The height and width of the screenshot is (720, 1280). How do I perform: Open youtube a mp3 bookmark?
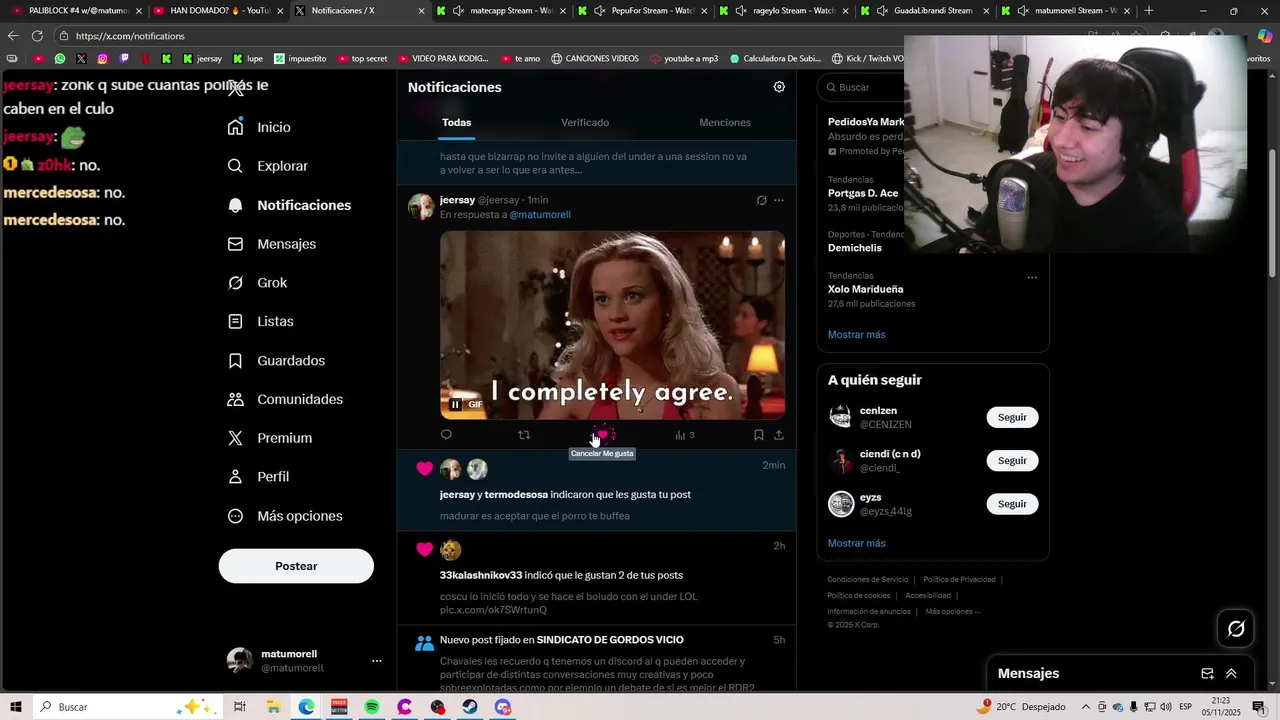click(x=683, y=58)
